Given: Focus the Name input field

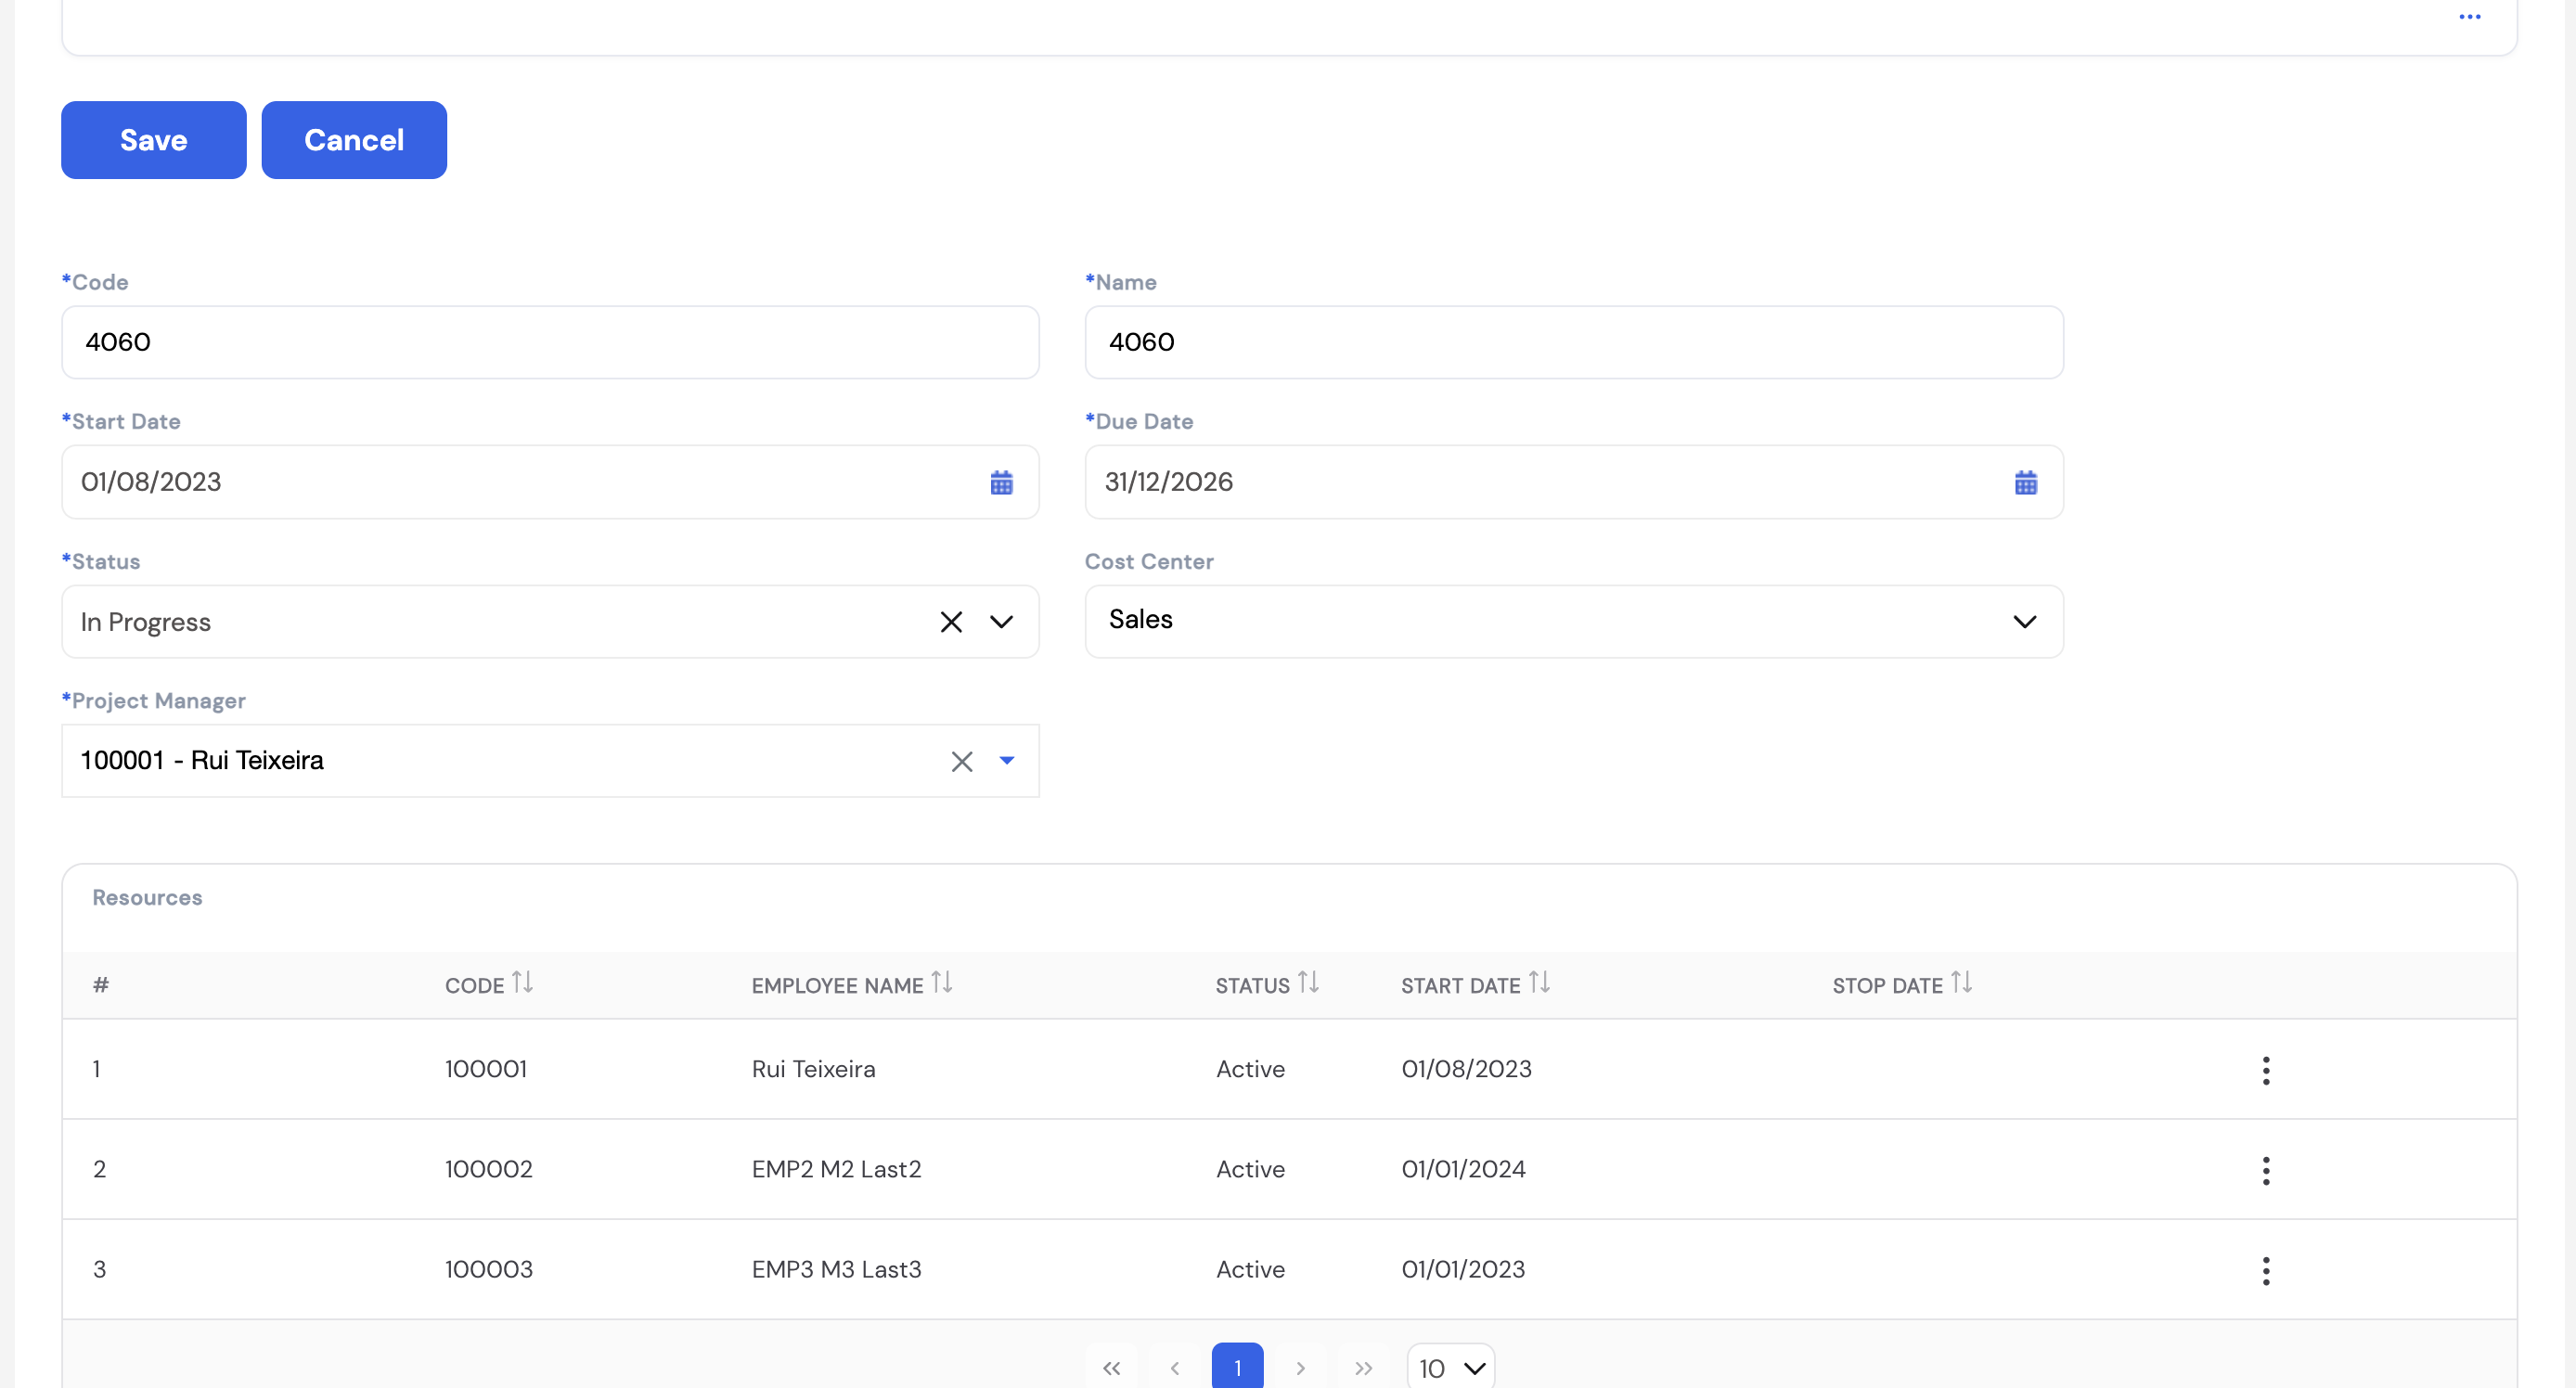Looking at the screenshot, I should (x=1573, y=342).
